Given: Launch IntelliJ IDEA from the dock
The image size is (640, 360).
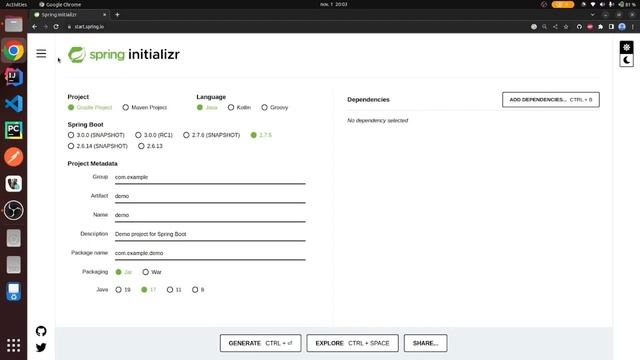Looking at the screenshot, I should click(x=13, y=77).
